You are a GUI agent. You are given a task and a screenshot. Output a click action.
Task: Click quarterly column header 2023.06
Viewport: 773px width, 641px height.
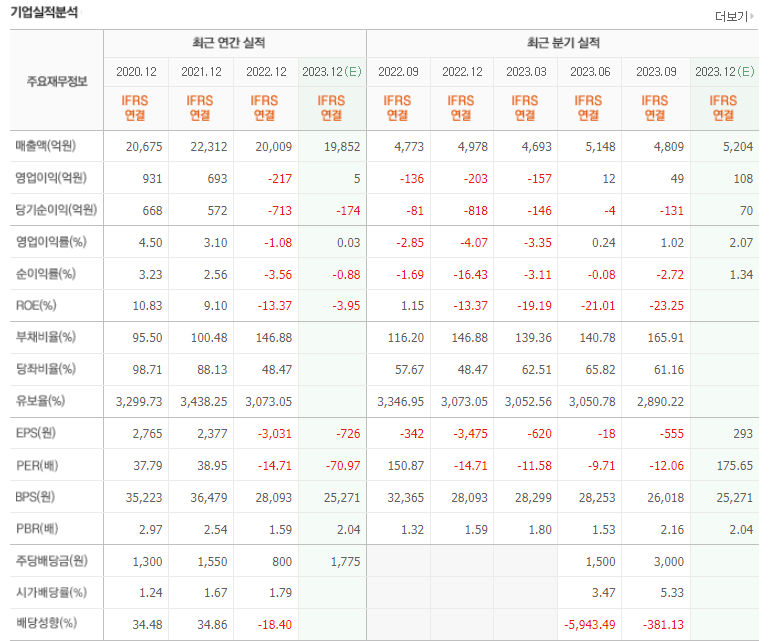coord(590,72)
